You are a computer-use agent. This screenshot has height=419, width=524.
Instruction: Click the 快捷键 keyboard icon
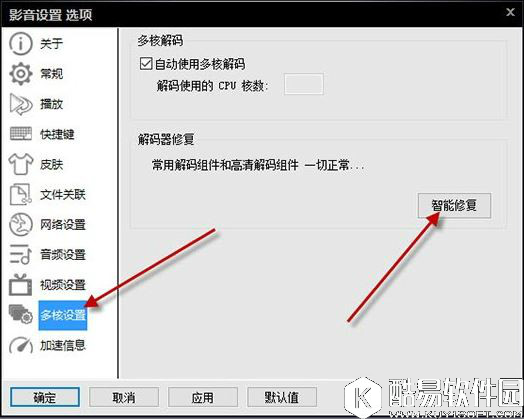click(21, 134)
